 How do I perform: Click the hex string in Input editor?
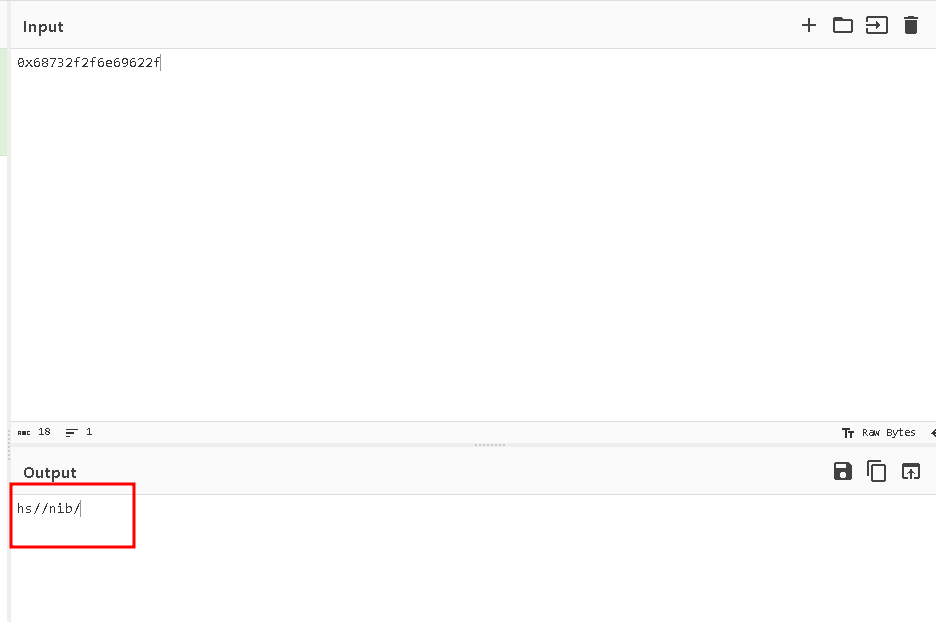[x=89, y=63]
